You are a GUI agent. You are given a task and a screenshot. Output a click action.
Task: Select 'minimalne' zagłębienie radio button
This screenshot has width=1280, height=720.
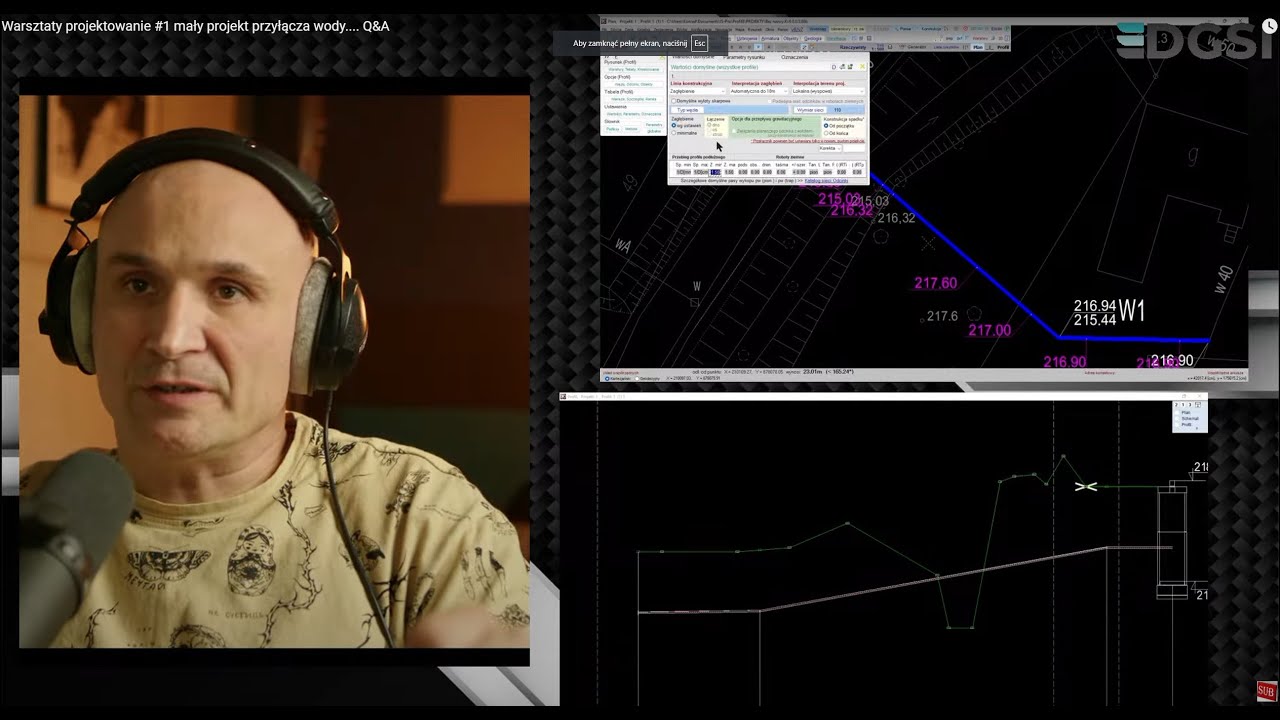pyautogui.click(x=673, y=132)
